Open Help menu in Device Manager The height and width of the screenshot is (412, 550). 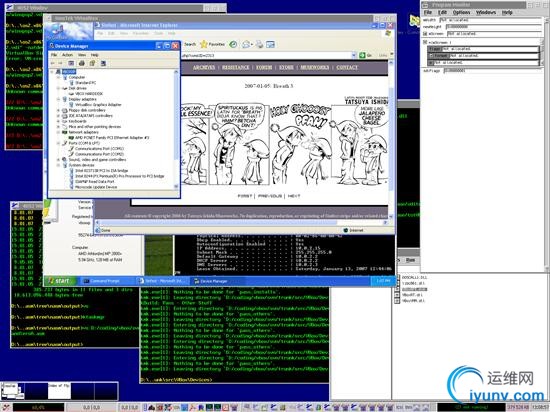pos(94,55)
